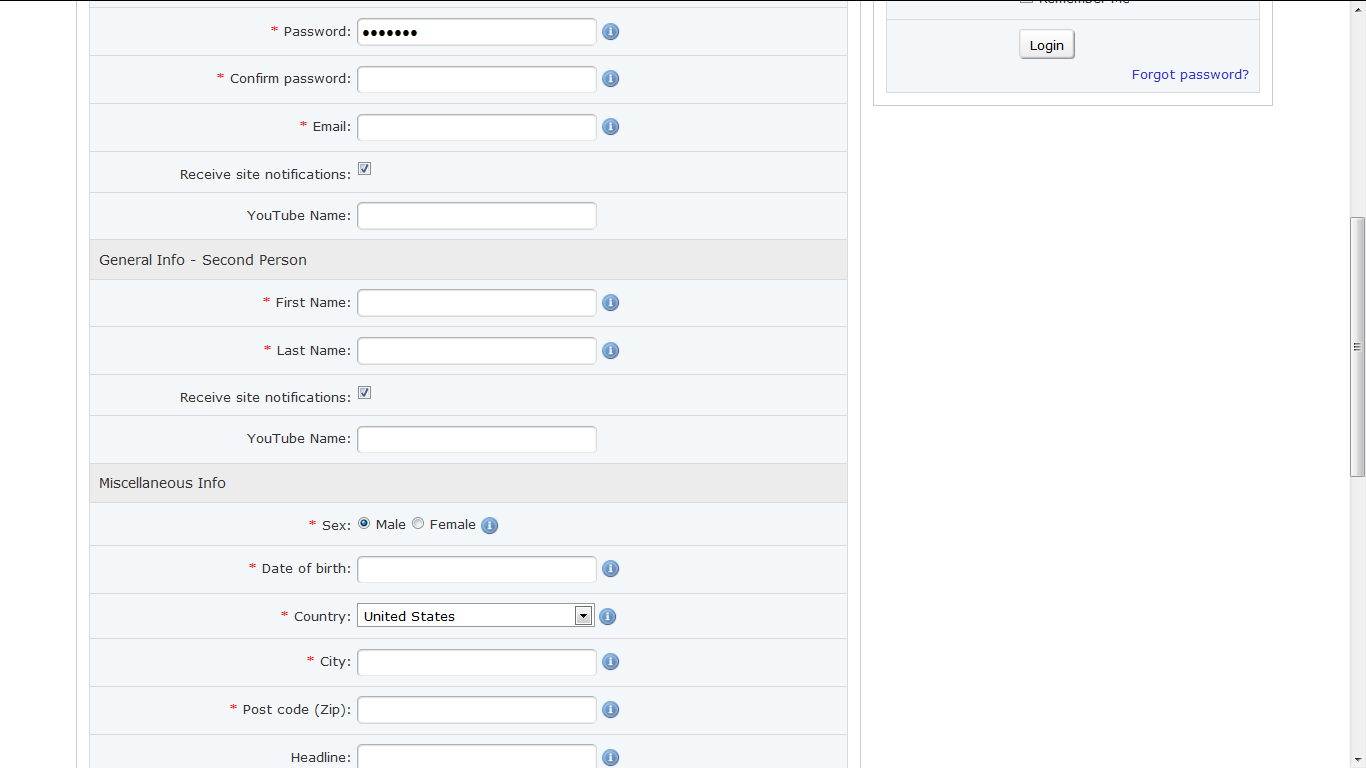Click info icon next to Date of birth
The image size is (1366, 768).
[611, 569]
